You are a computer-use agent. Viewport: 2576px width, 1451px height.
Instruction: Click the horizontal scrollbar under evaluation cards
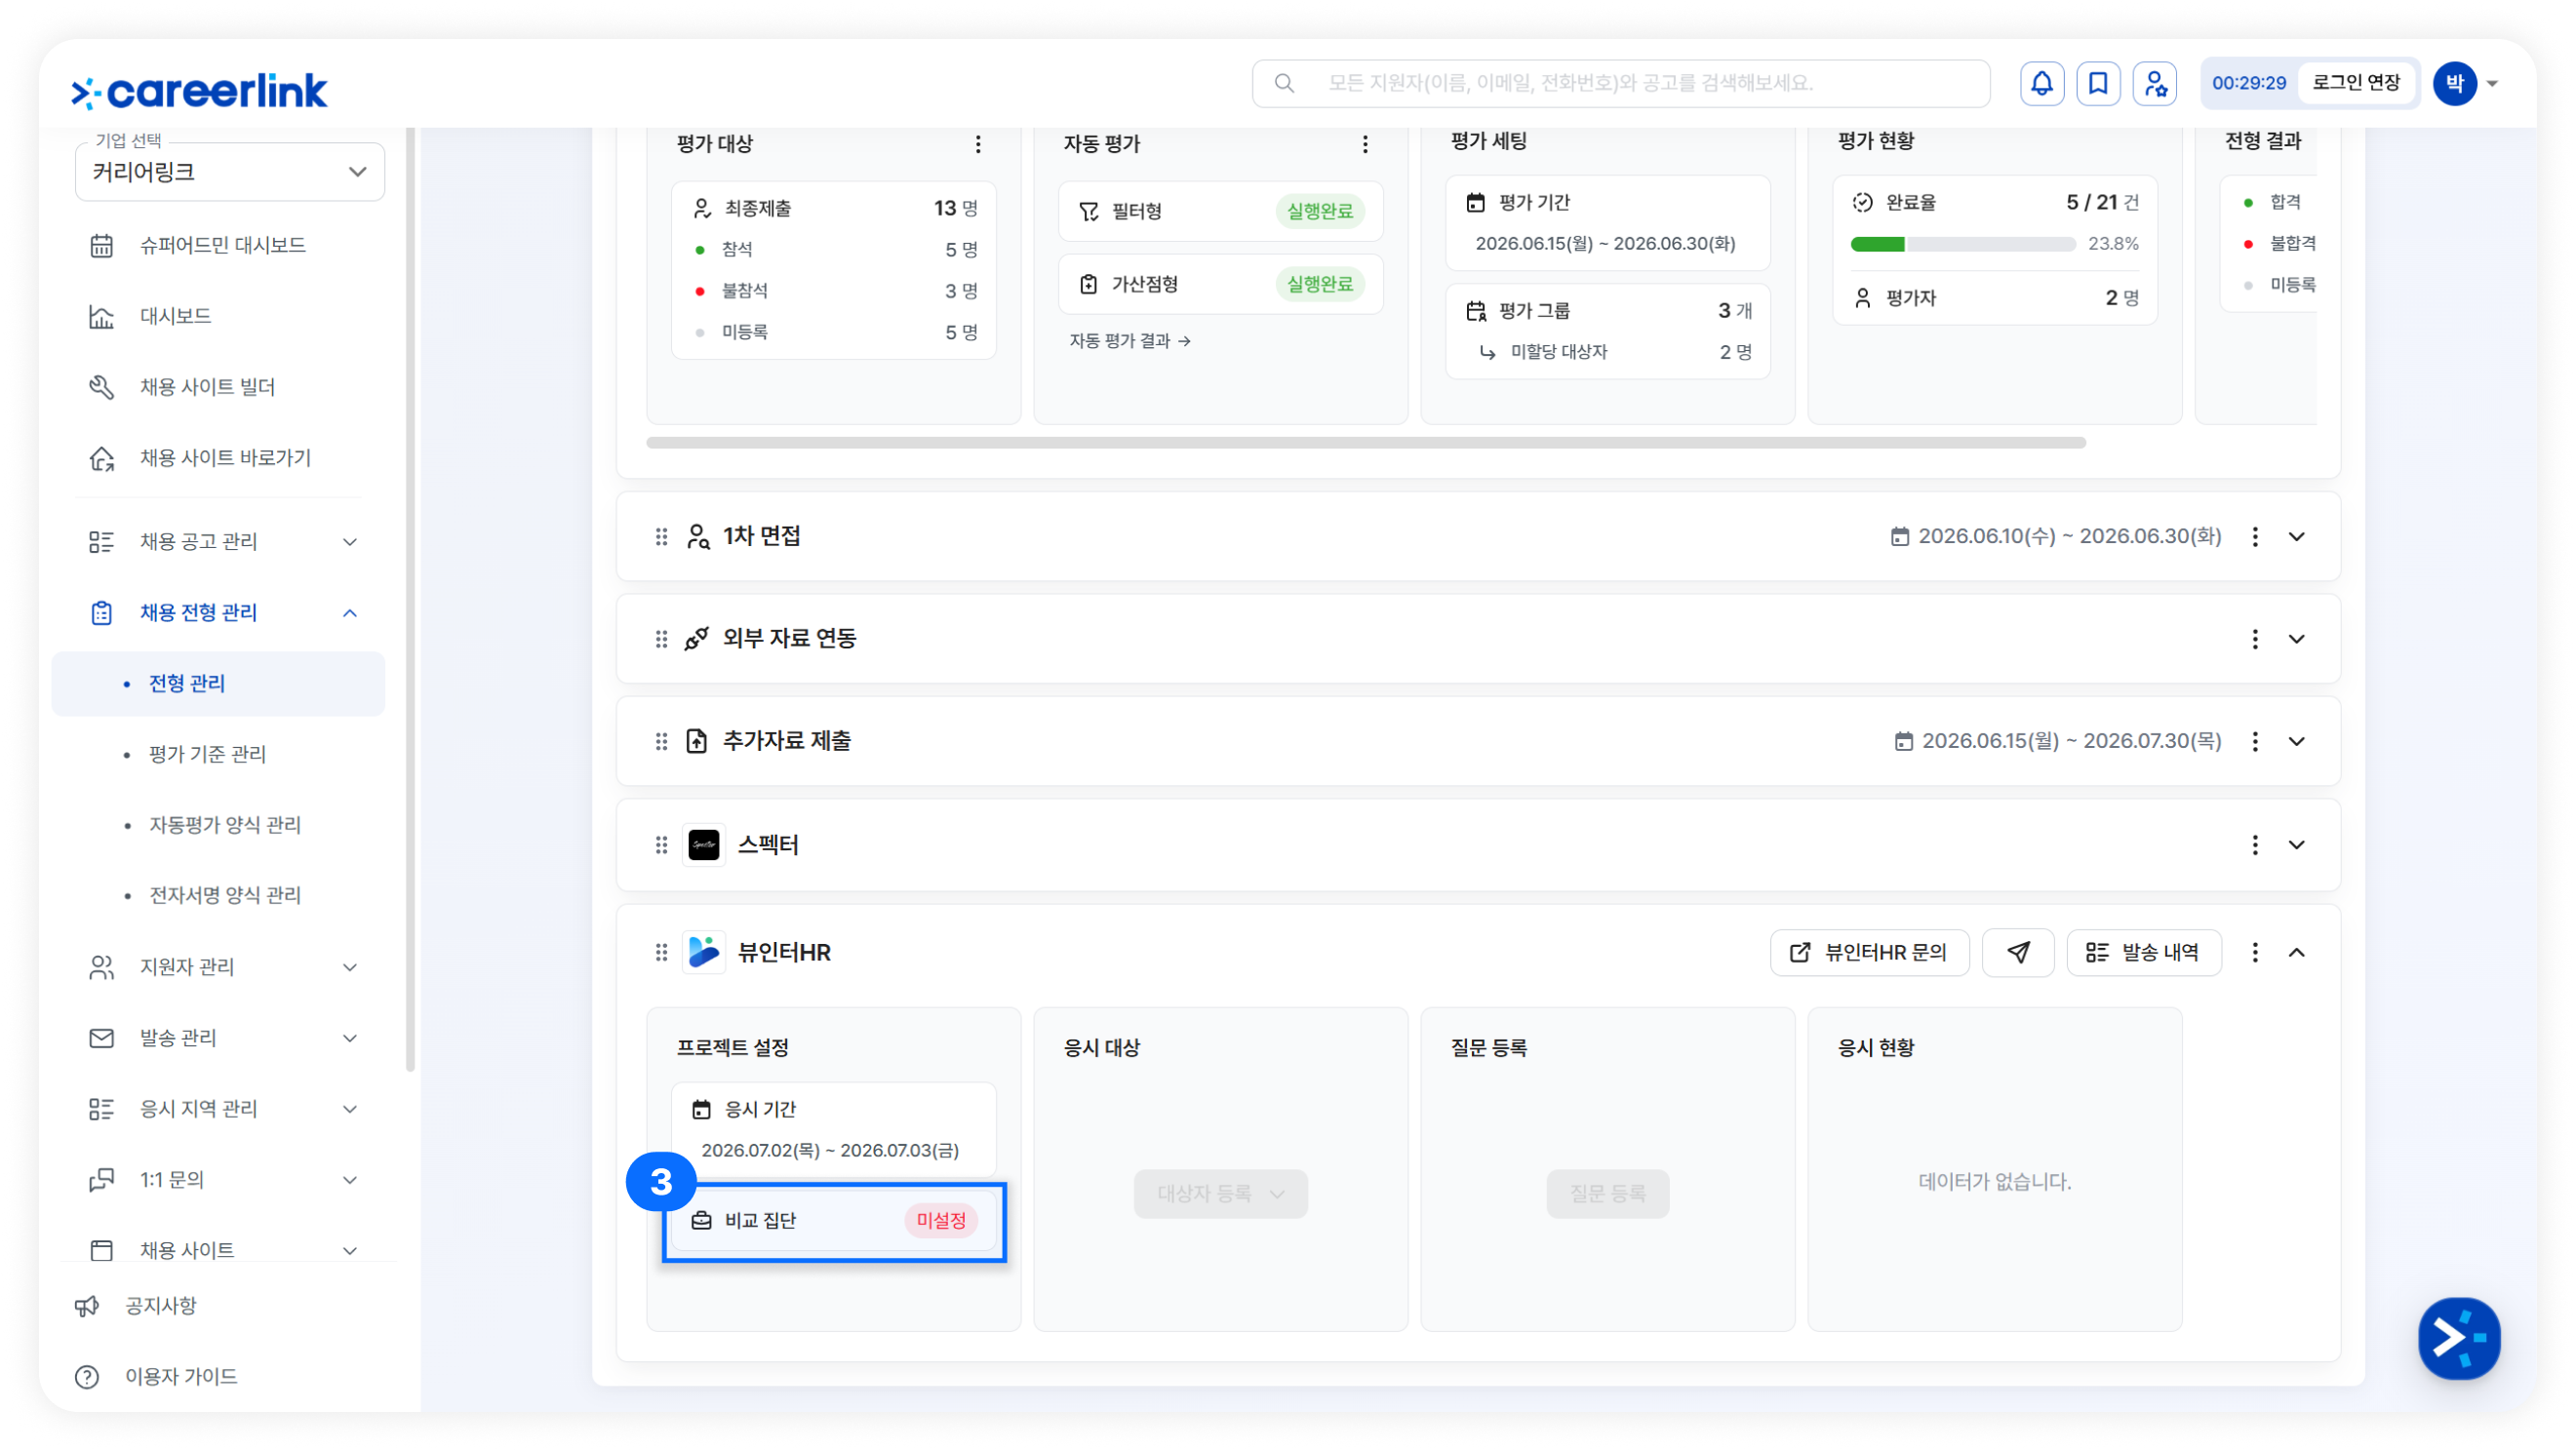[1366, 443]
